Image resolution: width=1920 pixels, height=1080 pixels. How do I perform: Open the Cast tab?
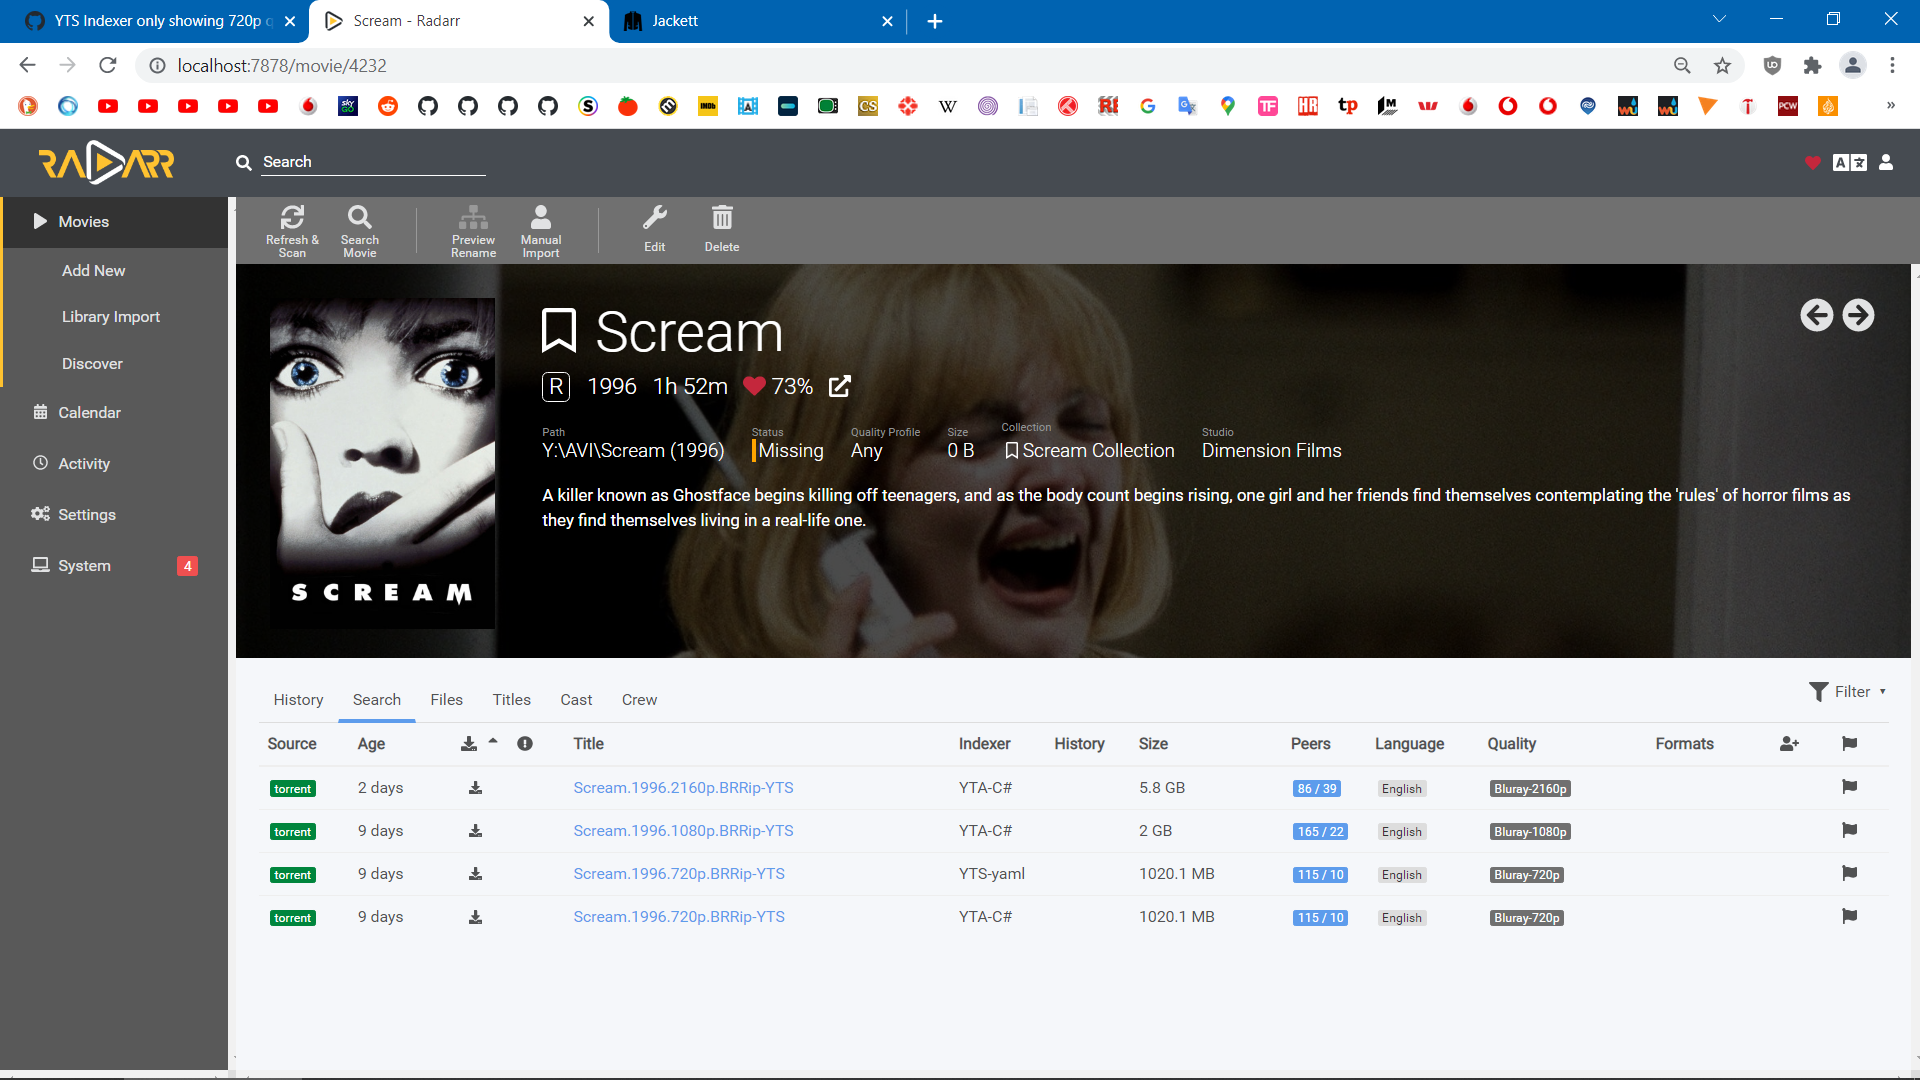point(576,700)
